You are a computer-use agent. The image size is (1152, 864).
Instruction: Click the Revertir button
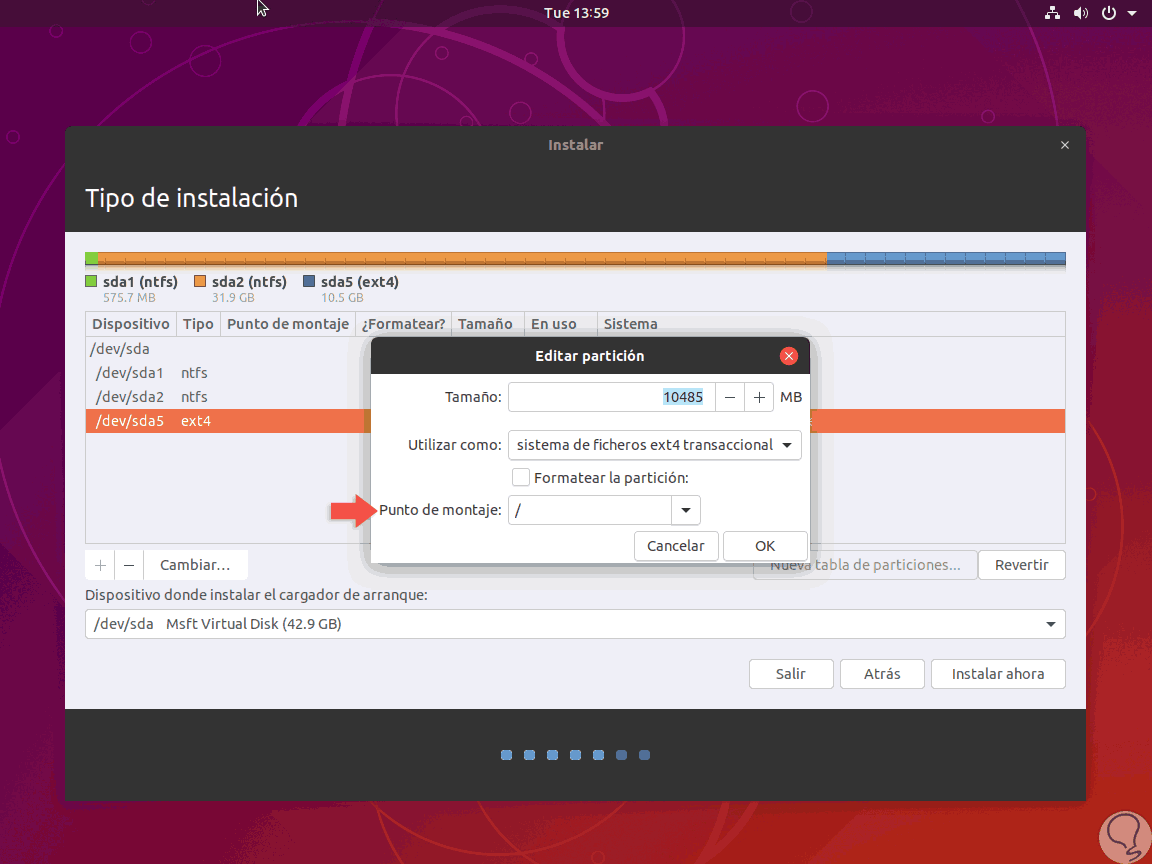(x=1021, y=565)
